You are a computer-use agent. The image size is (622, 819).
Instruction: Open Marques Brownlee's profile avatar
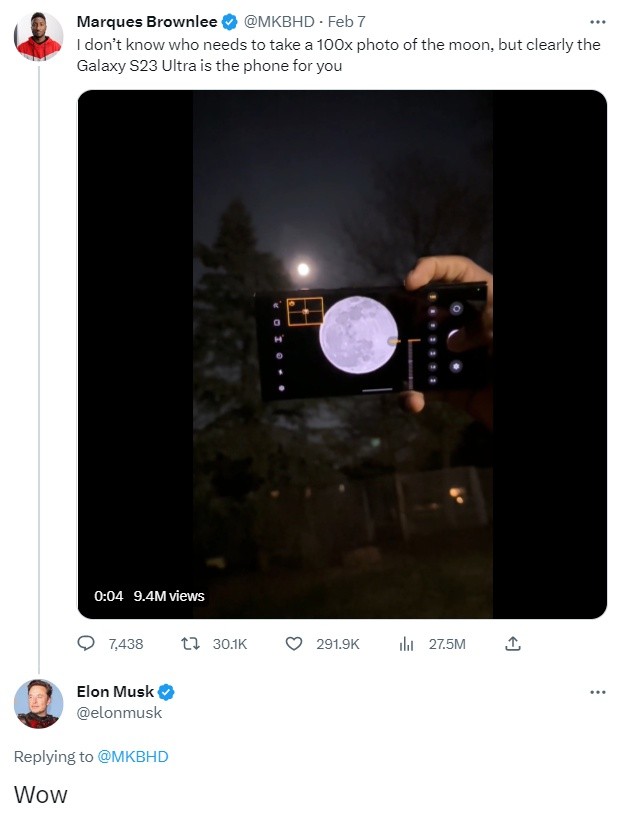38,37
